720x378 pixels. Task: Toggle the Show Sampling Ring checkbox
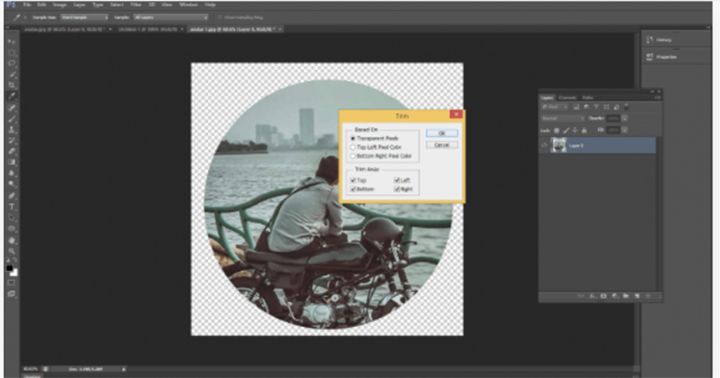click(x=220, y=17)
